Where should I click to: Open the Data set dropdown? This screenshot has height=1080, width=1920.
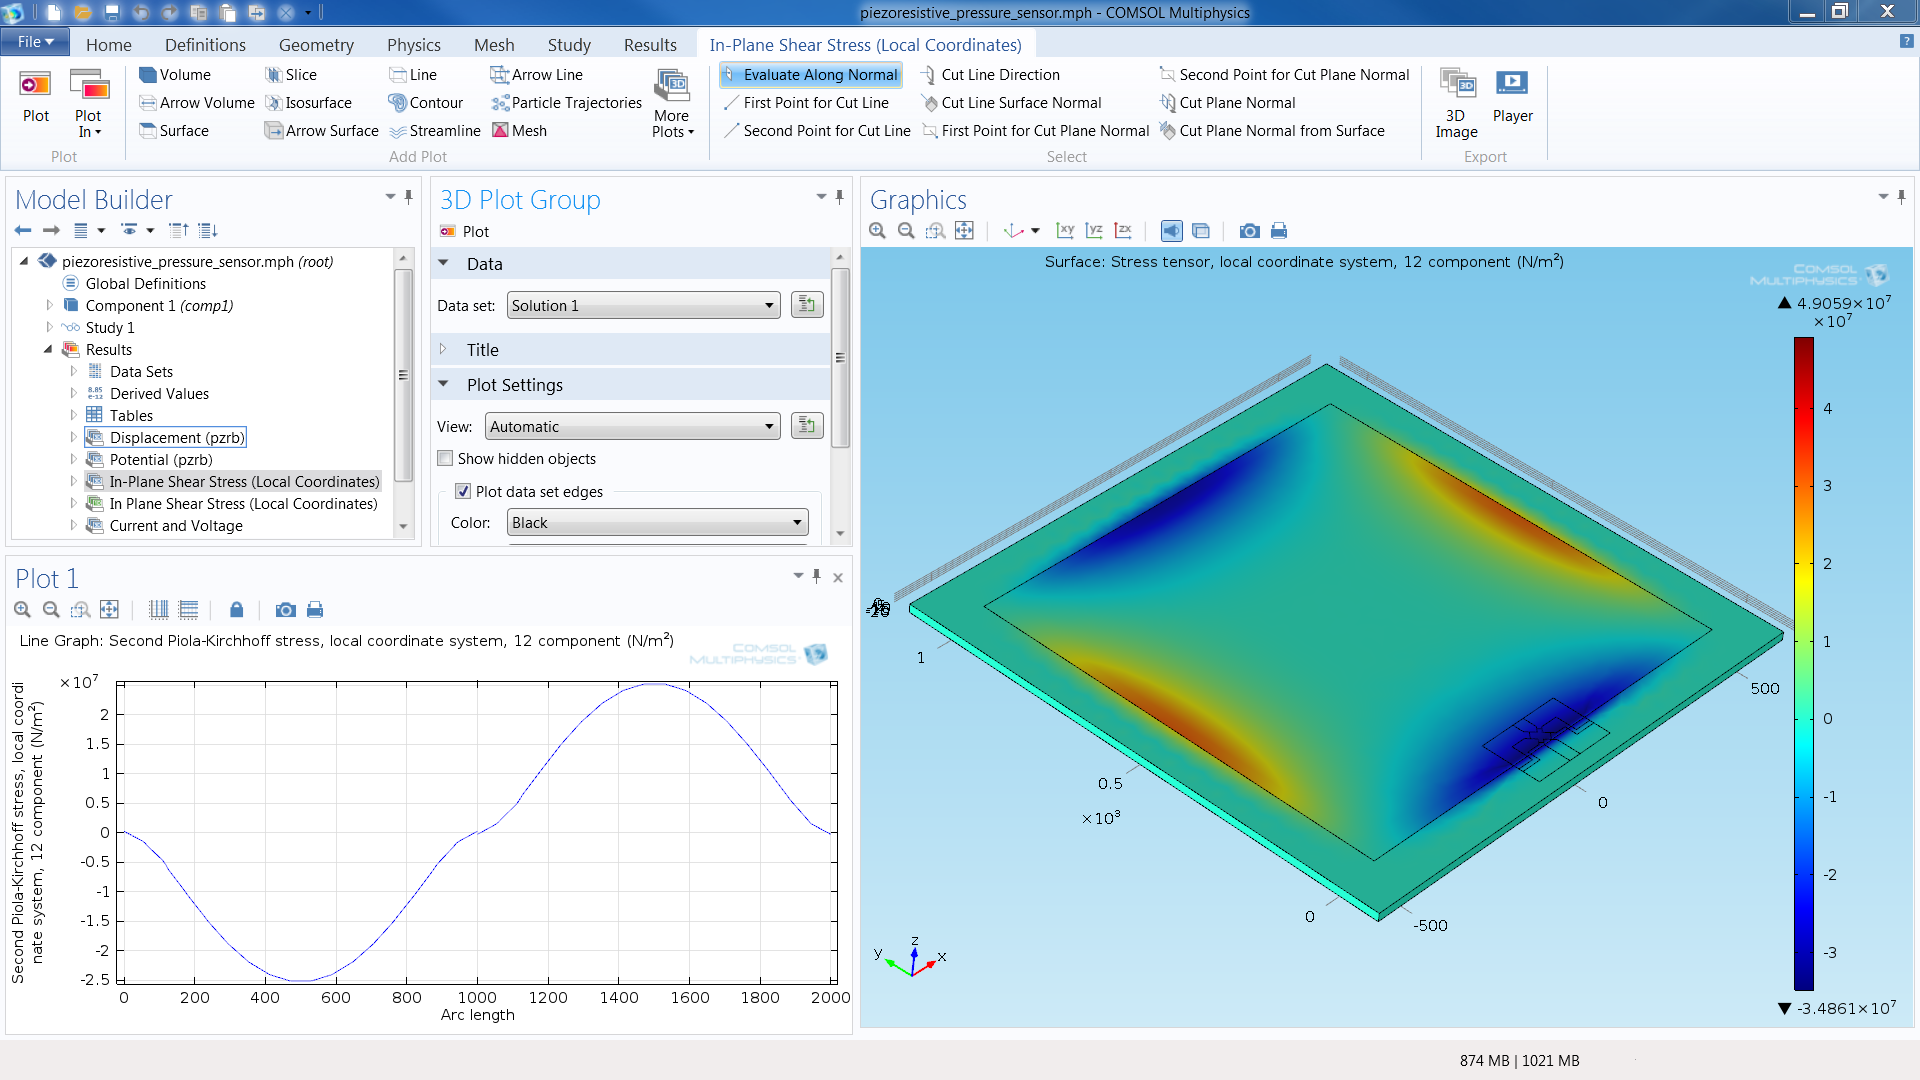click(643, 306)
